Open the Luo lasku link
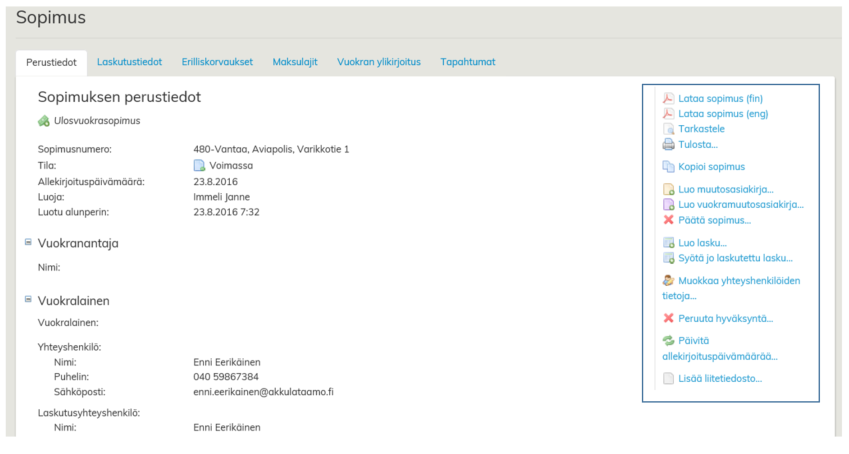 tap(702, 242)
